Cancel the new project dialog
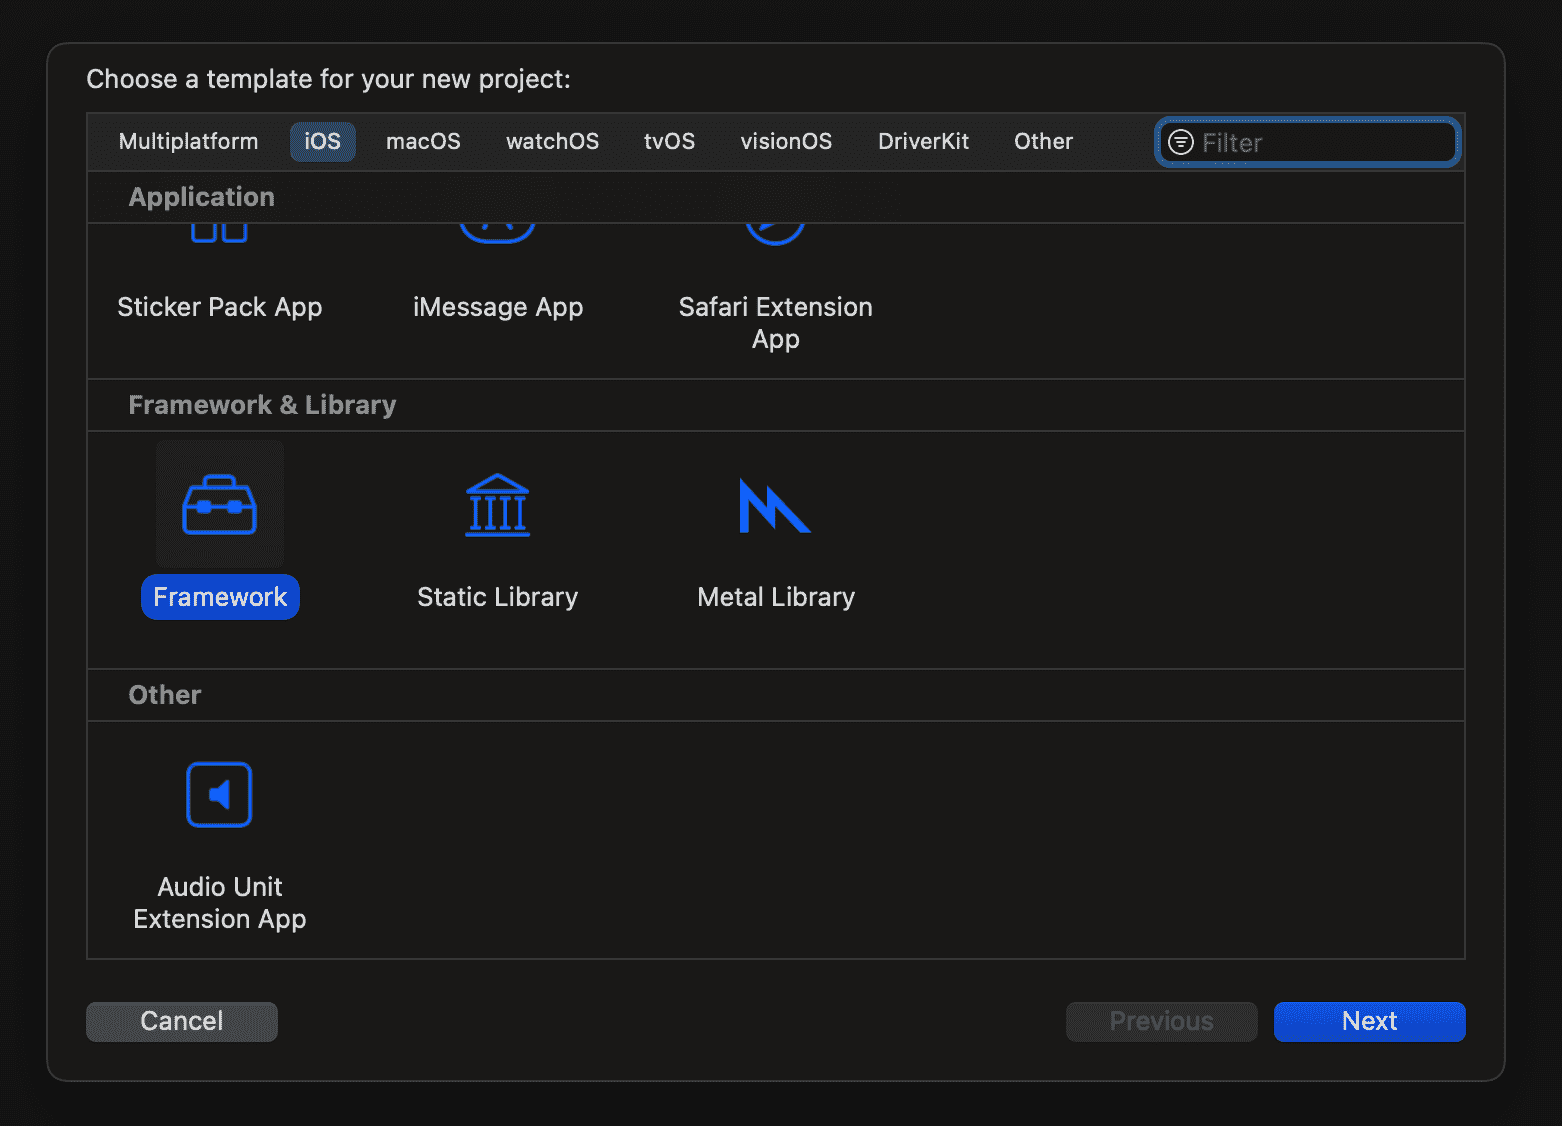Image resolution: width=1562 pixels, height=1126 pixels. (x=181, y=1021)
